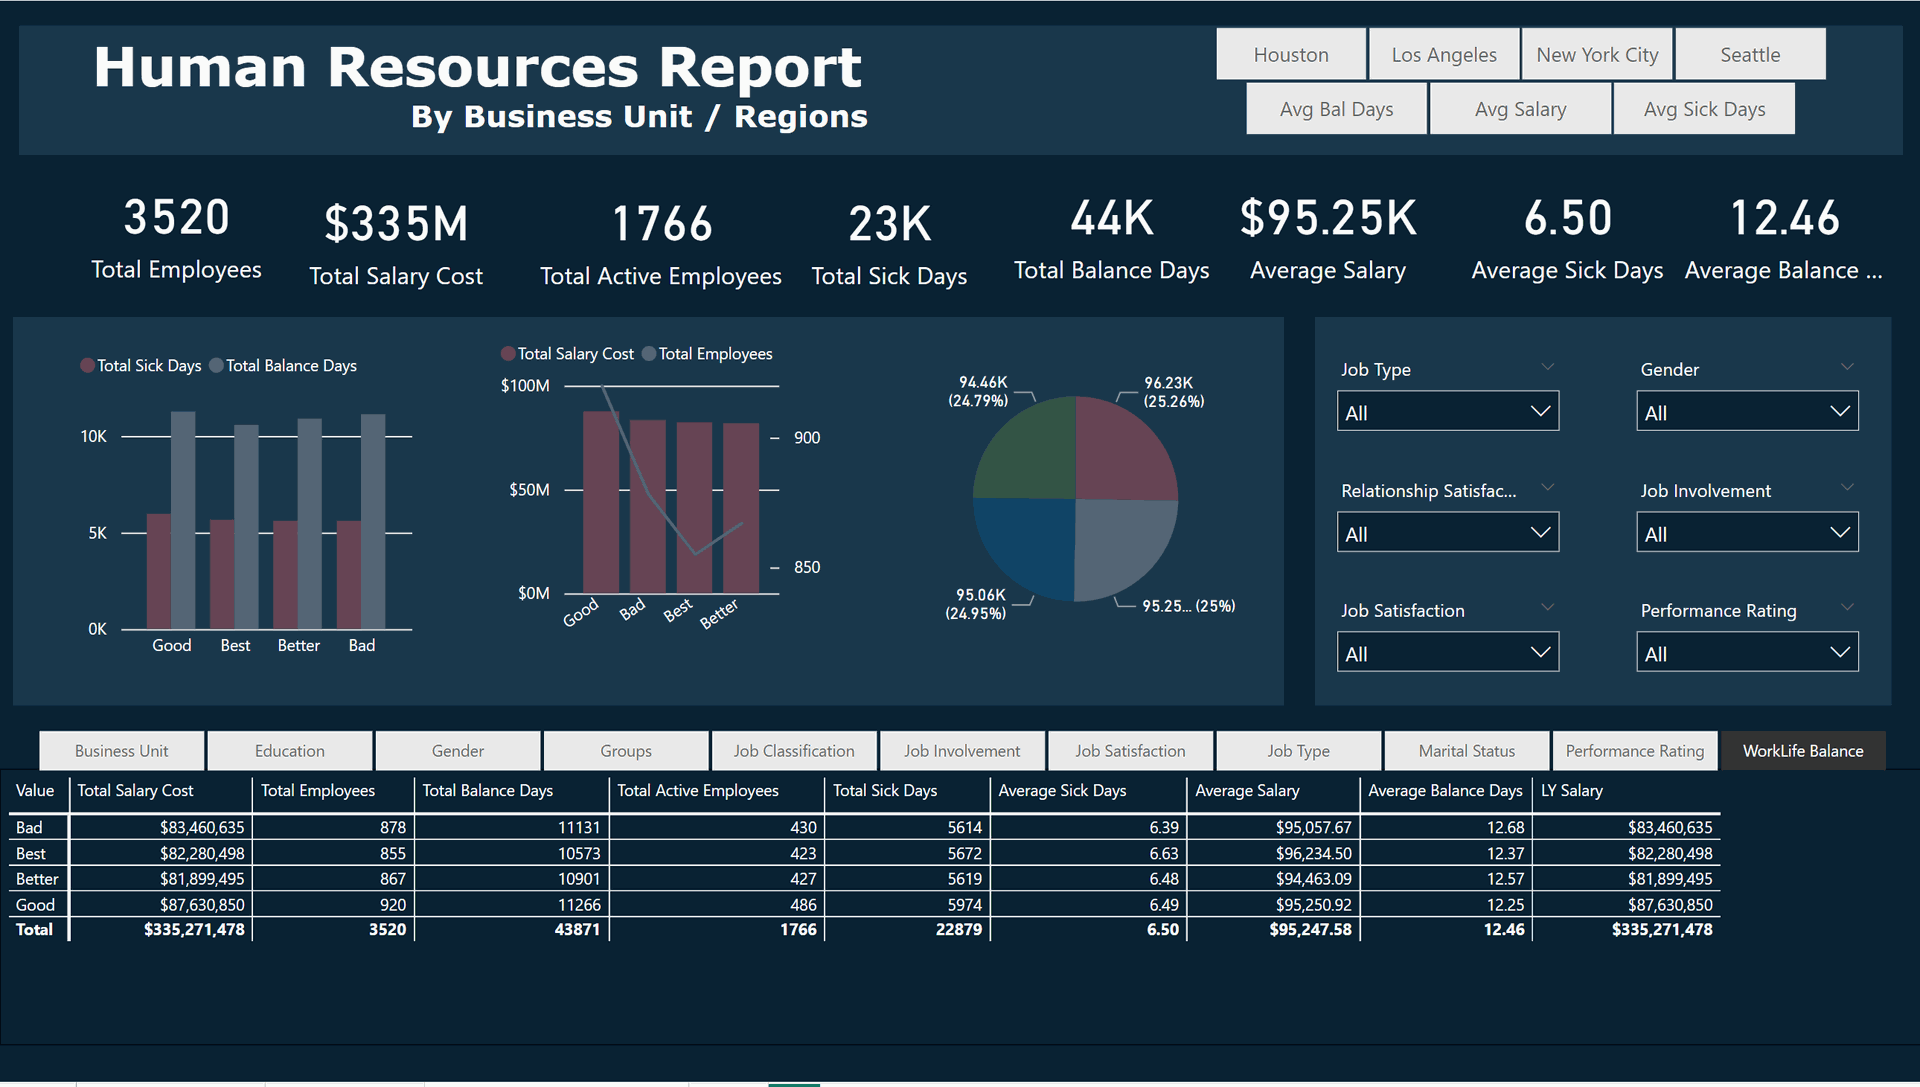Toggle the Total Balance Days legend
Viewport: 1920px width, 1087px height.
click(283, 365)
